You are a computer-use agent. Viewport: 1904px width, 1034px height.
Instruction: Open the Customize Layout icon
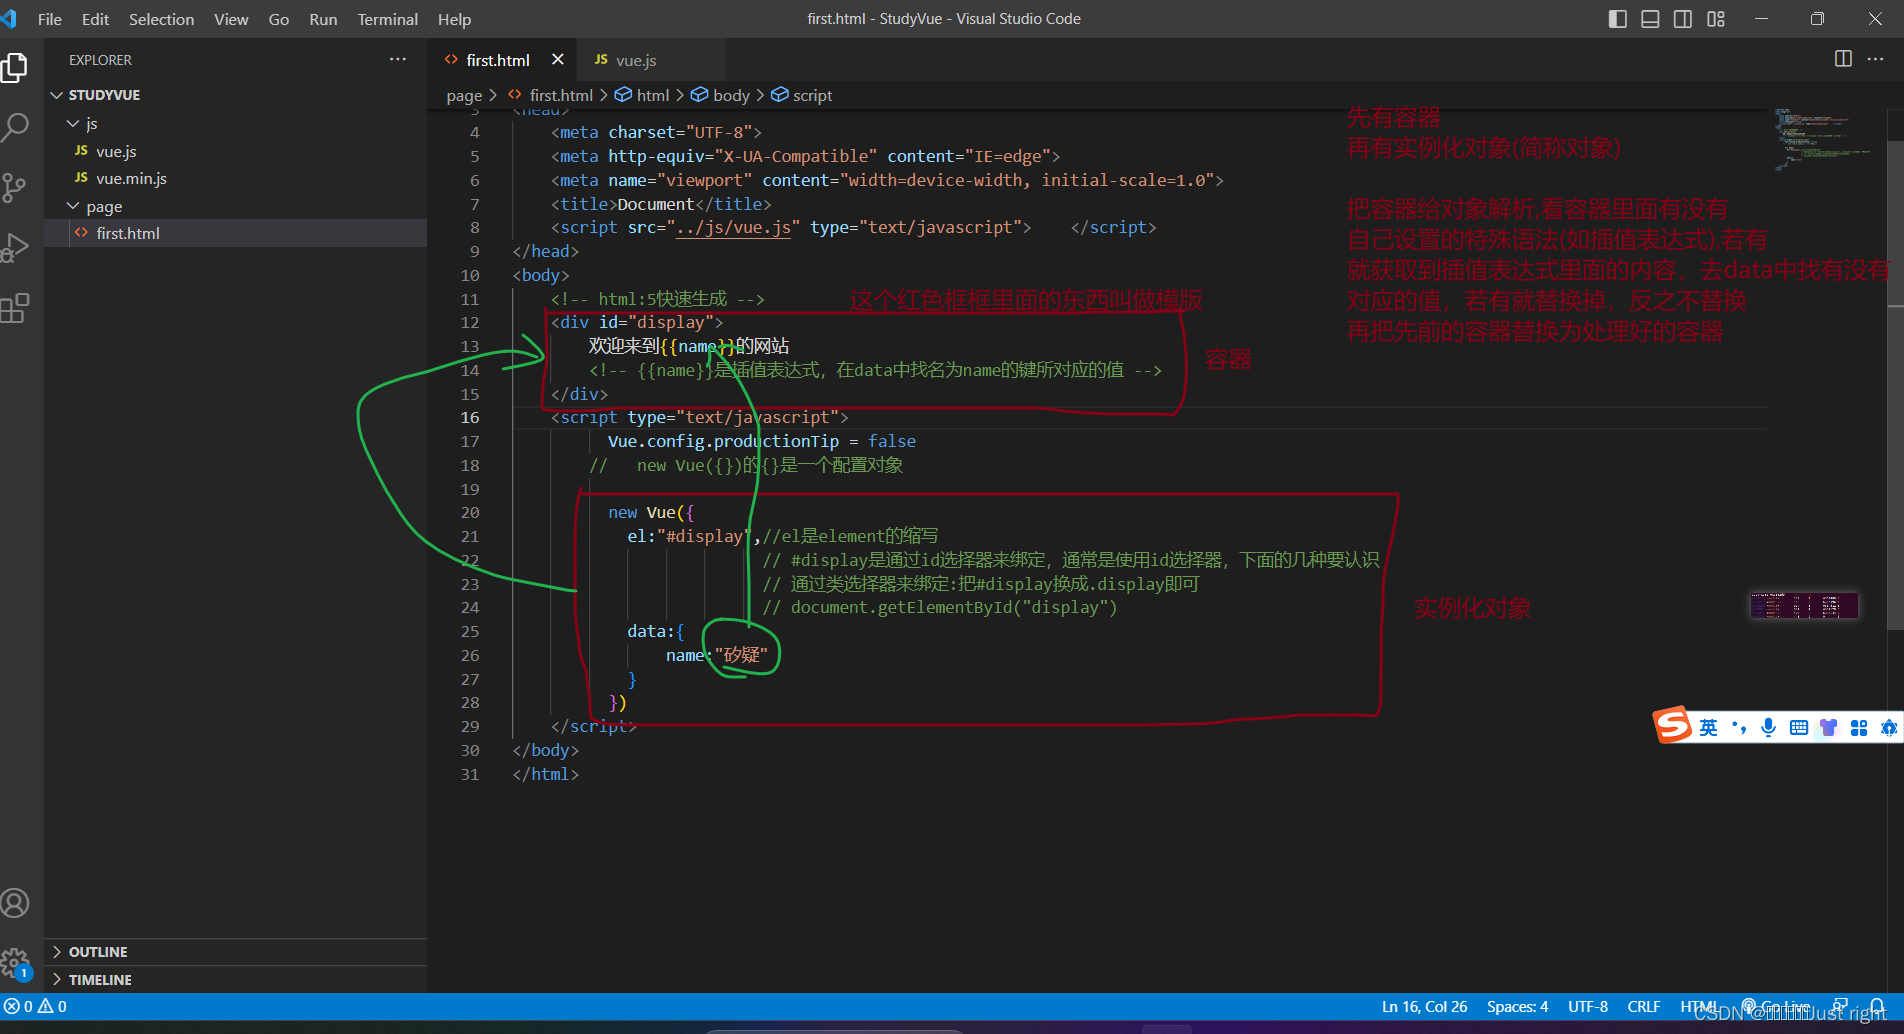click(1716, 19)
